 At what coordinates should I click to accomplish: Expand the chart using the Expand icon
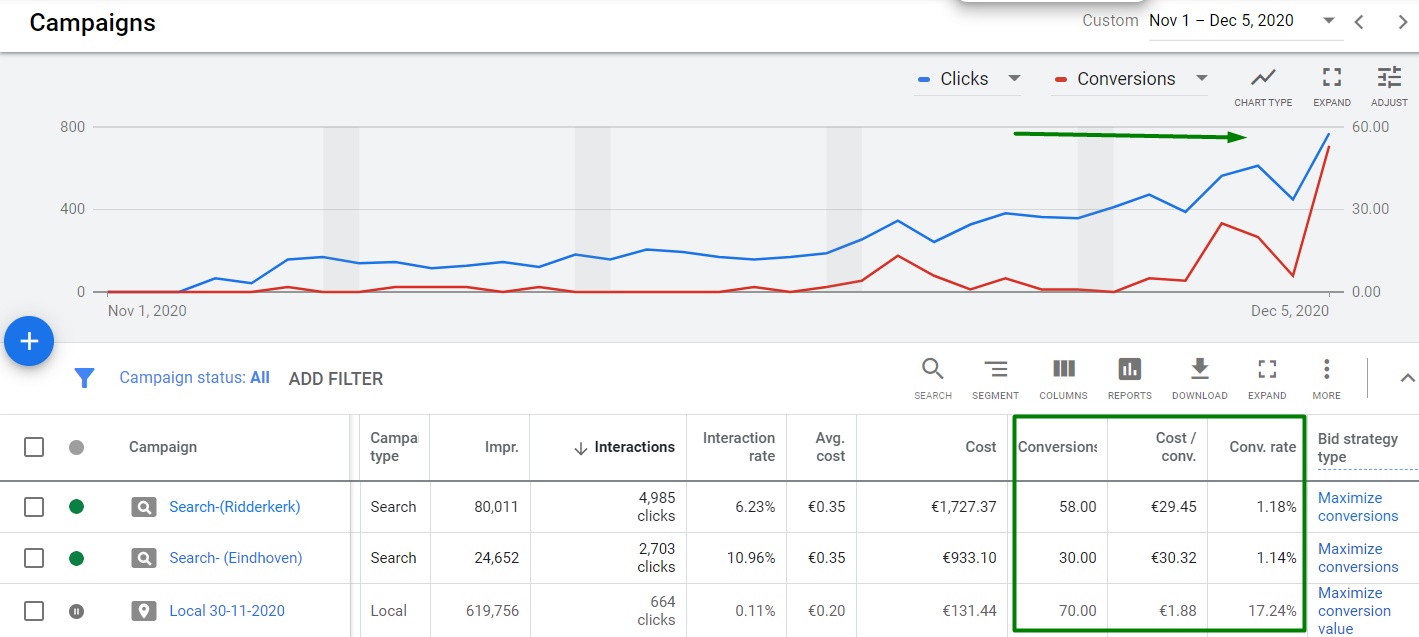pos(1331,78)
